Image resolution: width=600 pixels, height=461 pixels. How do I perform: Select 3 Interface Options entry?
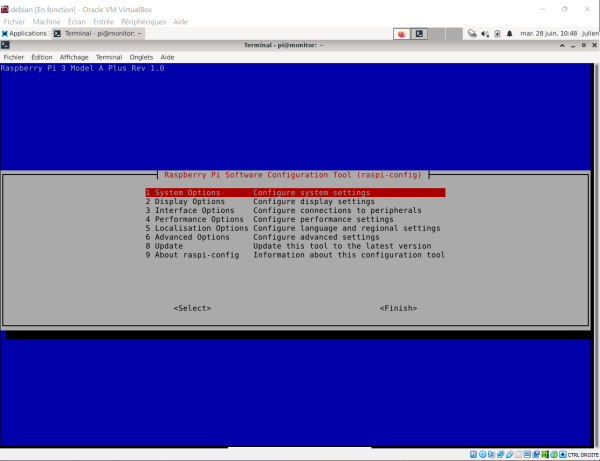[x=295, y=210]
